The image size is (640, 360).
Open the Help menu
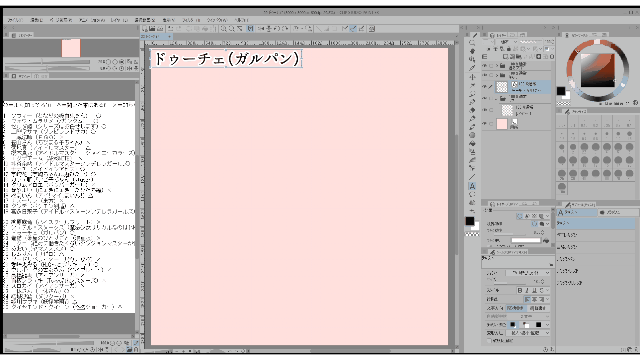[x=241, y=20]
